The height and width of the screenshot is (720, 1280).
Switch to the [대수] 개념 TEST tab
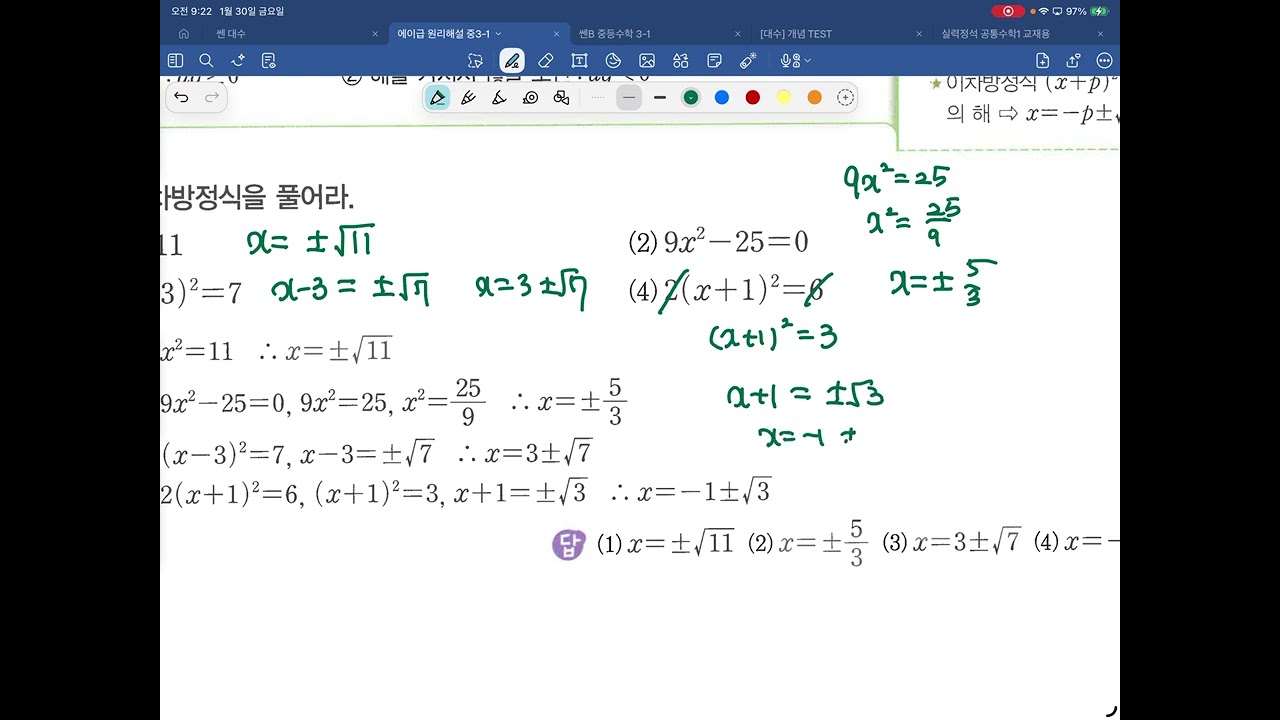click(x=796, y=34)
